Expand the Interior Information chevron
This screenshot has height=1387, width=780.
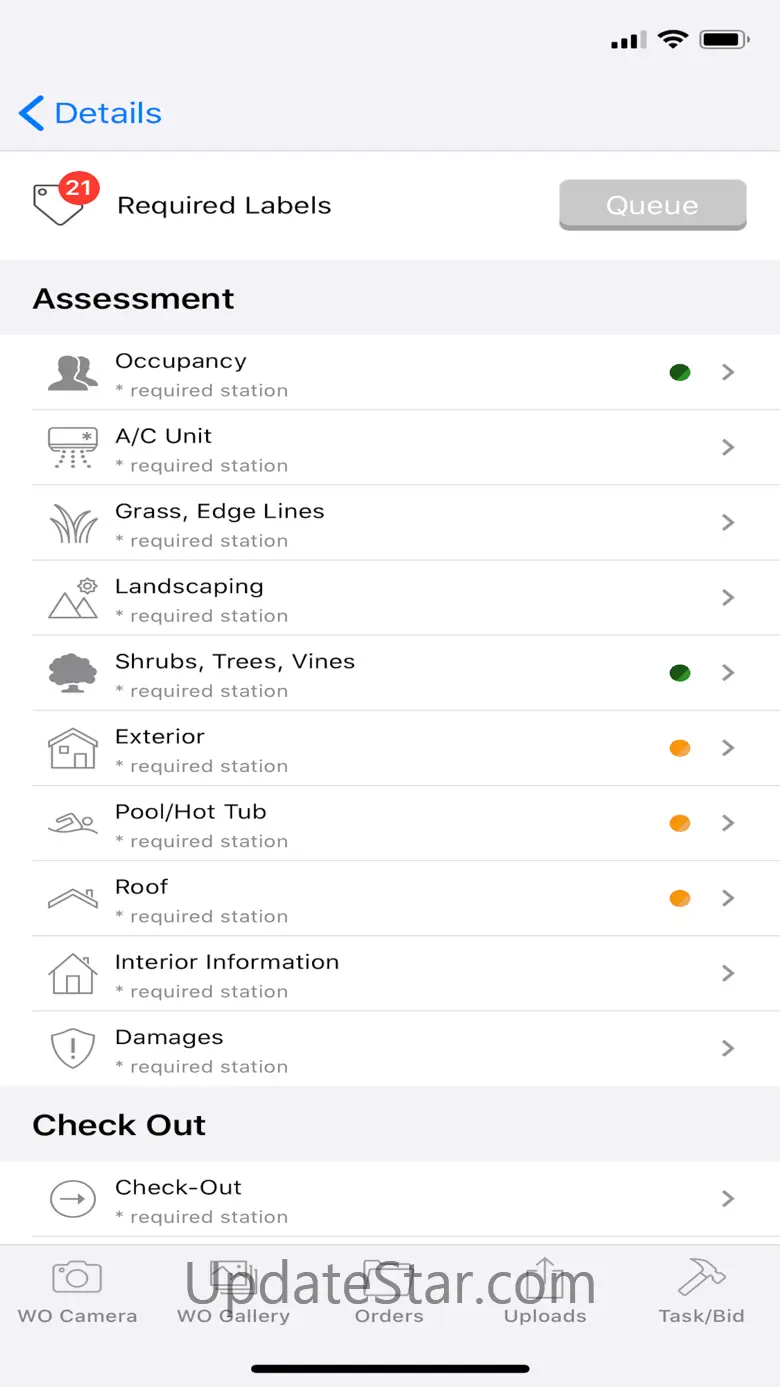728,973
